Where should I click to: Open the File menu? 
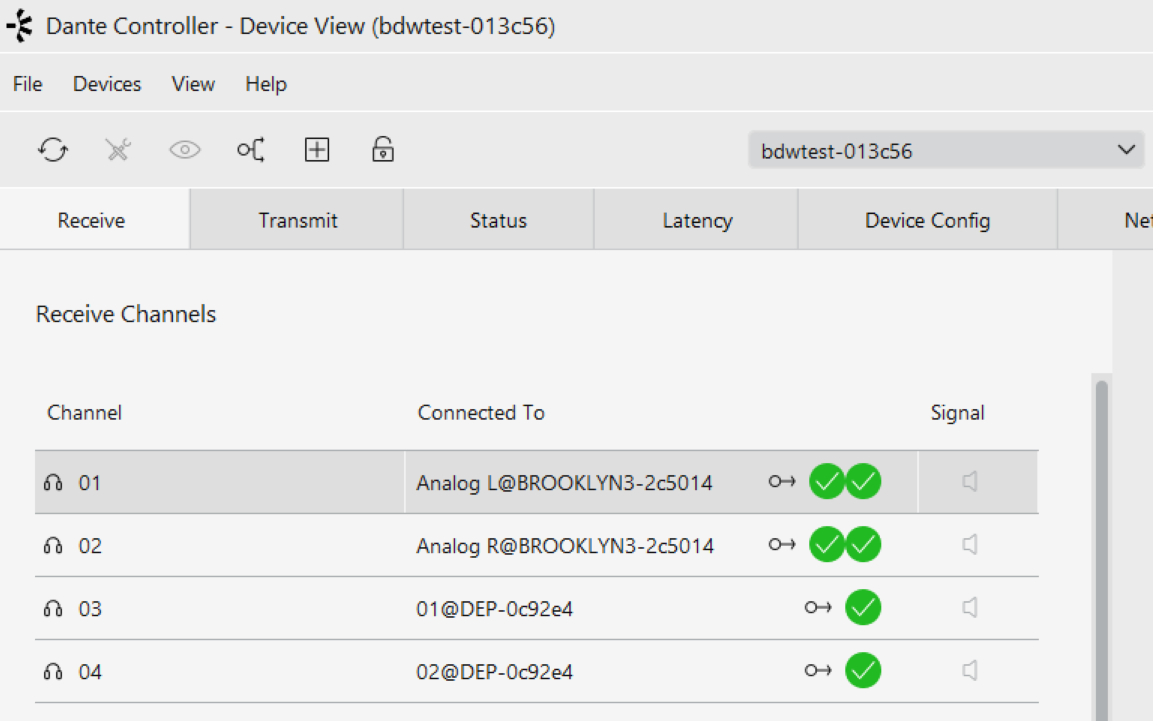pyautogui.click(x=27, y=84)
